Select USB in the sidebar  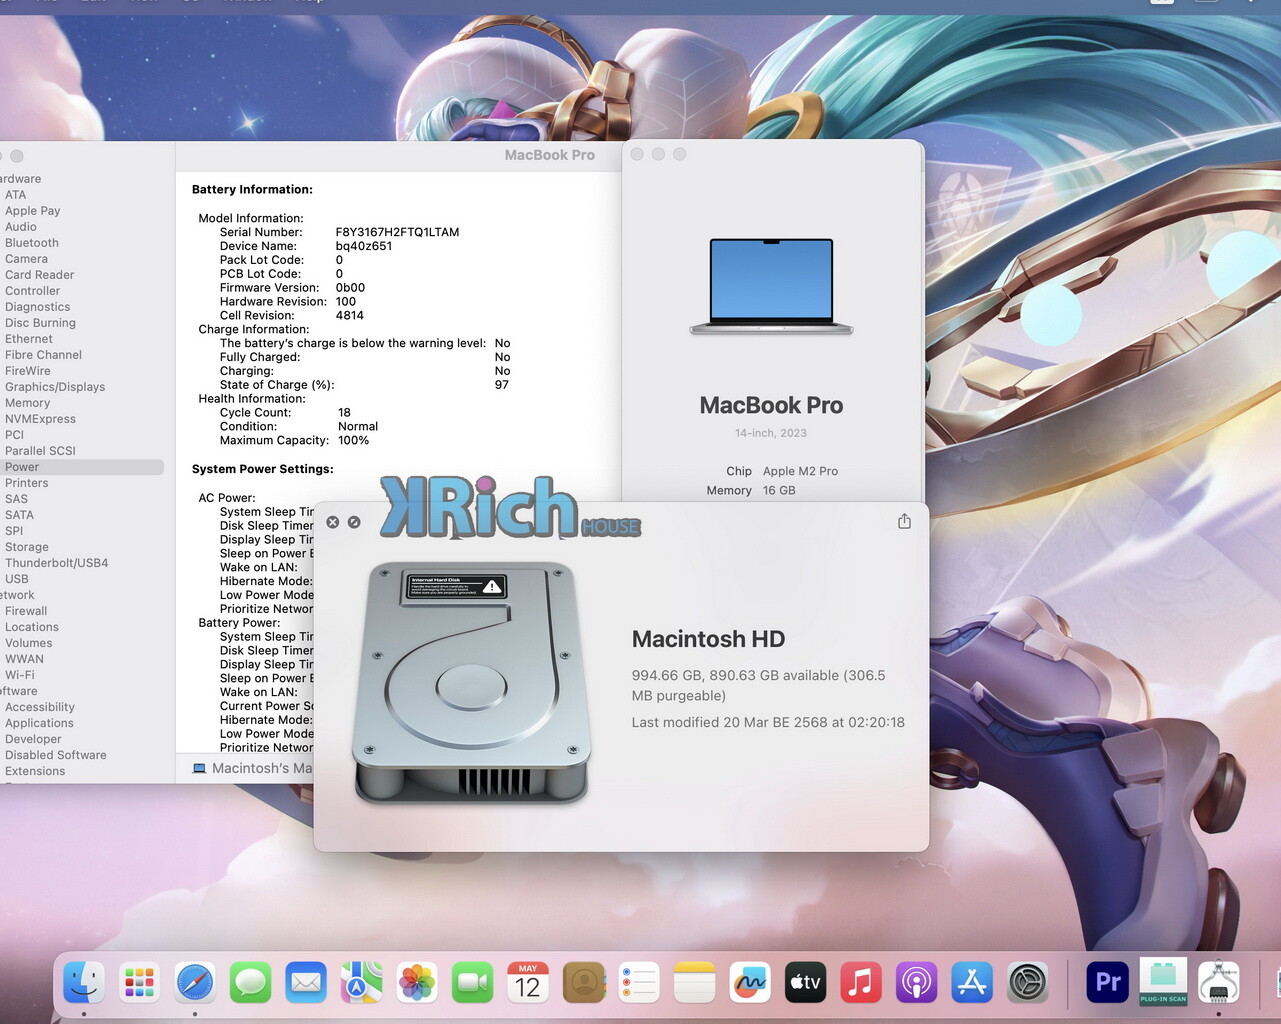coord(17,579)
